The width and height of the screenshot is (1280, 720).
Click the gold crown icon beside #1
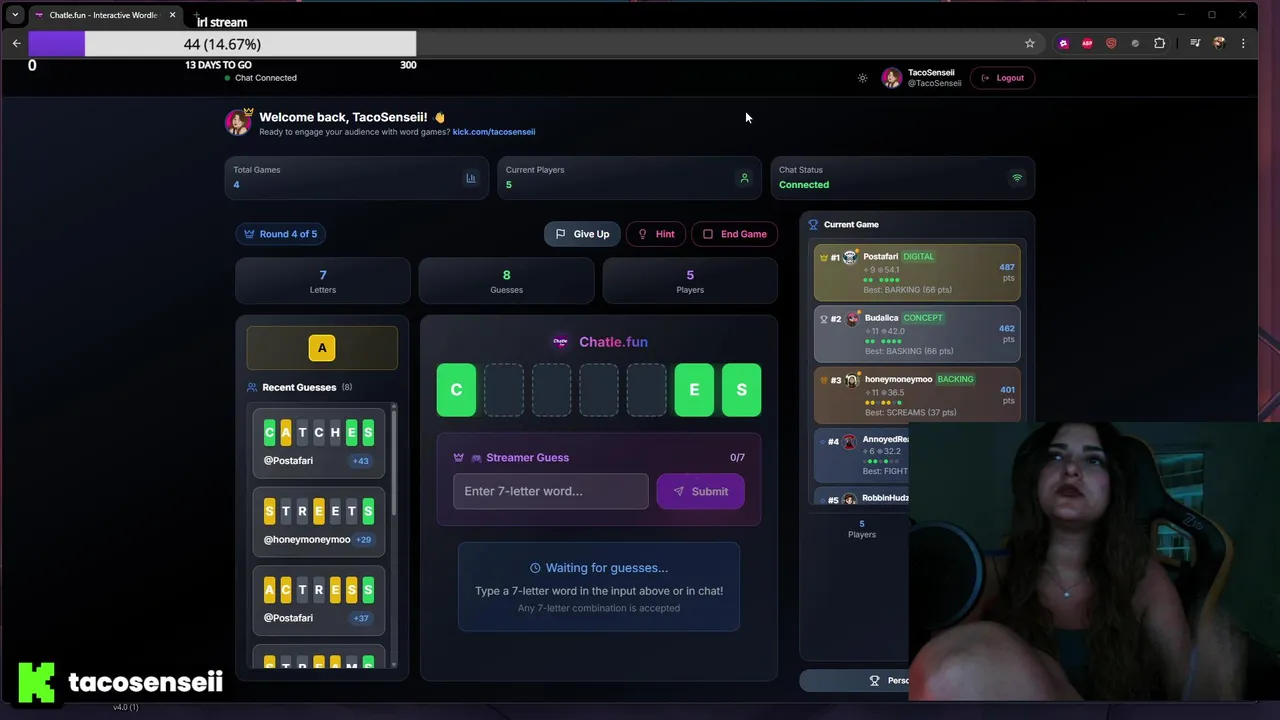(x=823, y=257)
